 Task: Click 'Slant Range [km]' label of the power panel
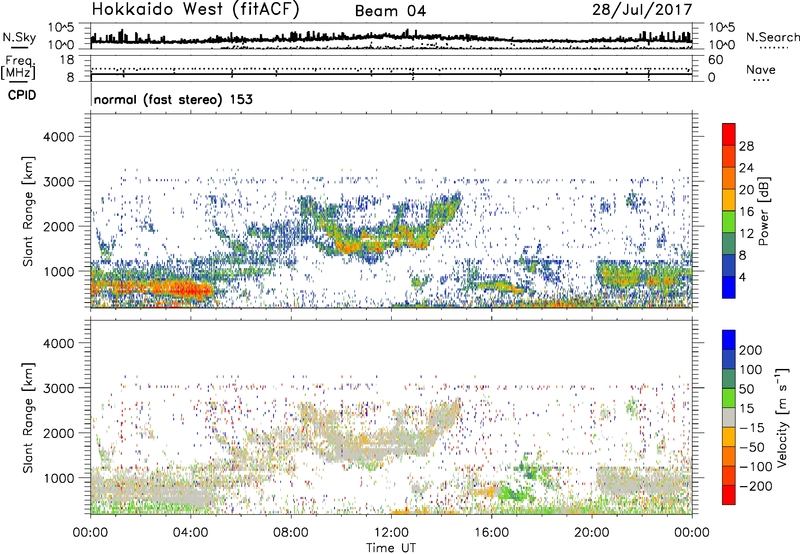pyautogui.click(x=28, y=211)
